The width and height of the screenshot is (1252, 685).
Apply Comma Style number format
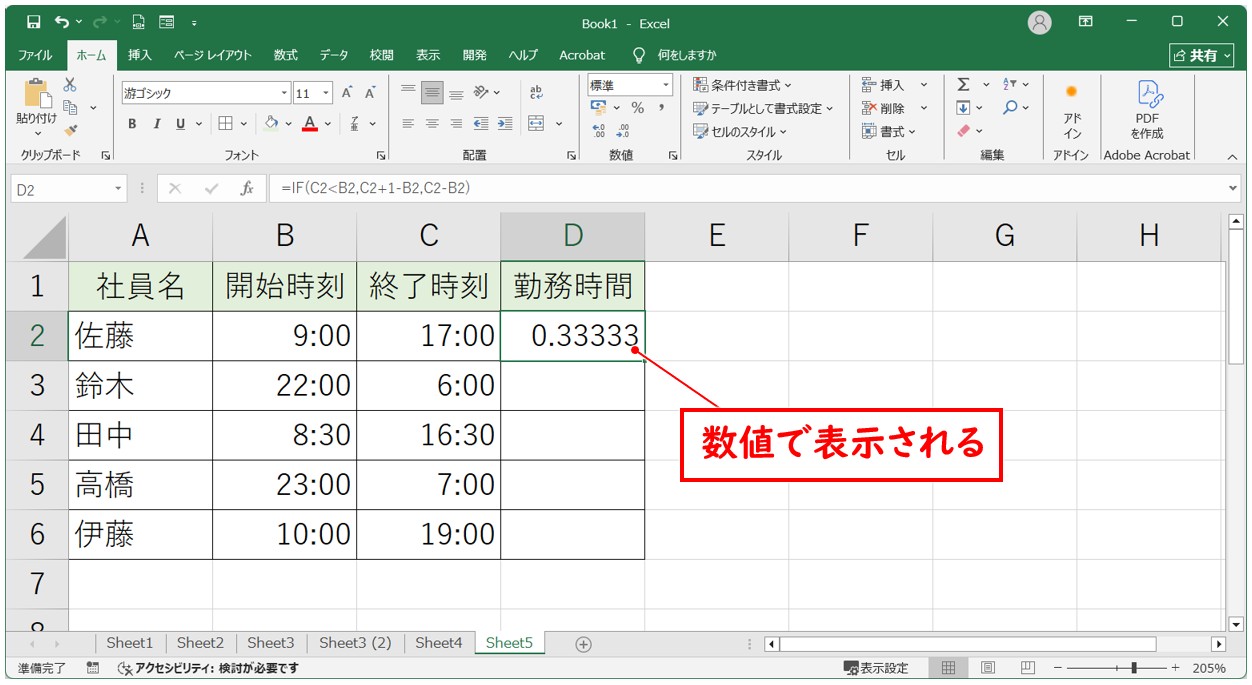[x=661, y=108]
